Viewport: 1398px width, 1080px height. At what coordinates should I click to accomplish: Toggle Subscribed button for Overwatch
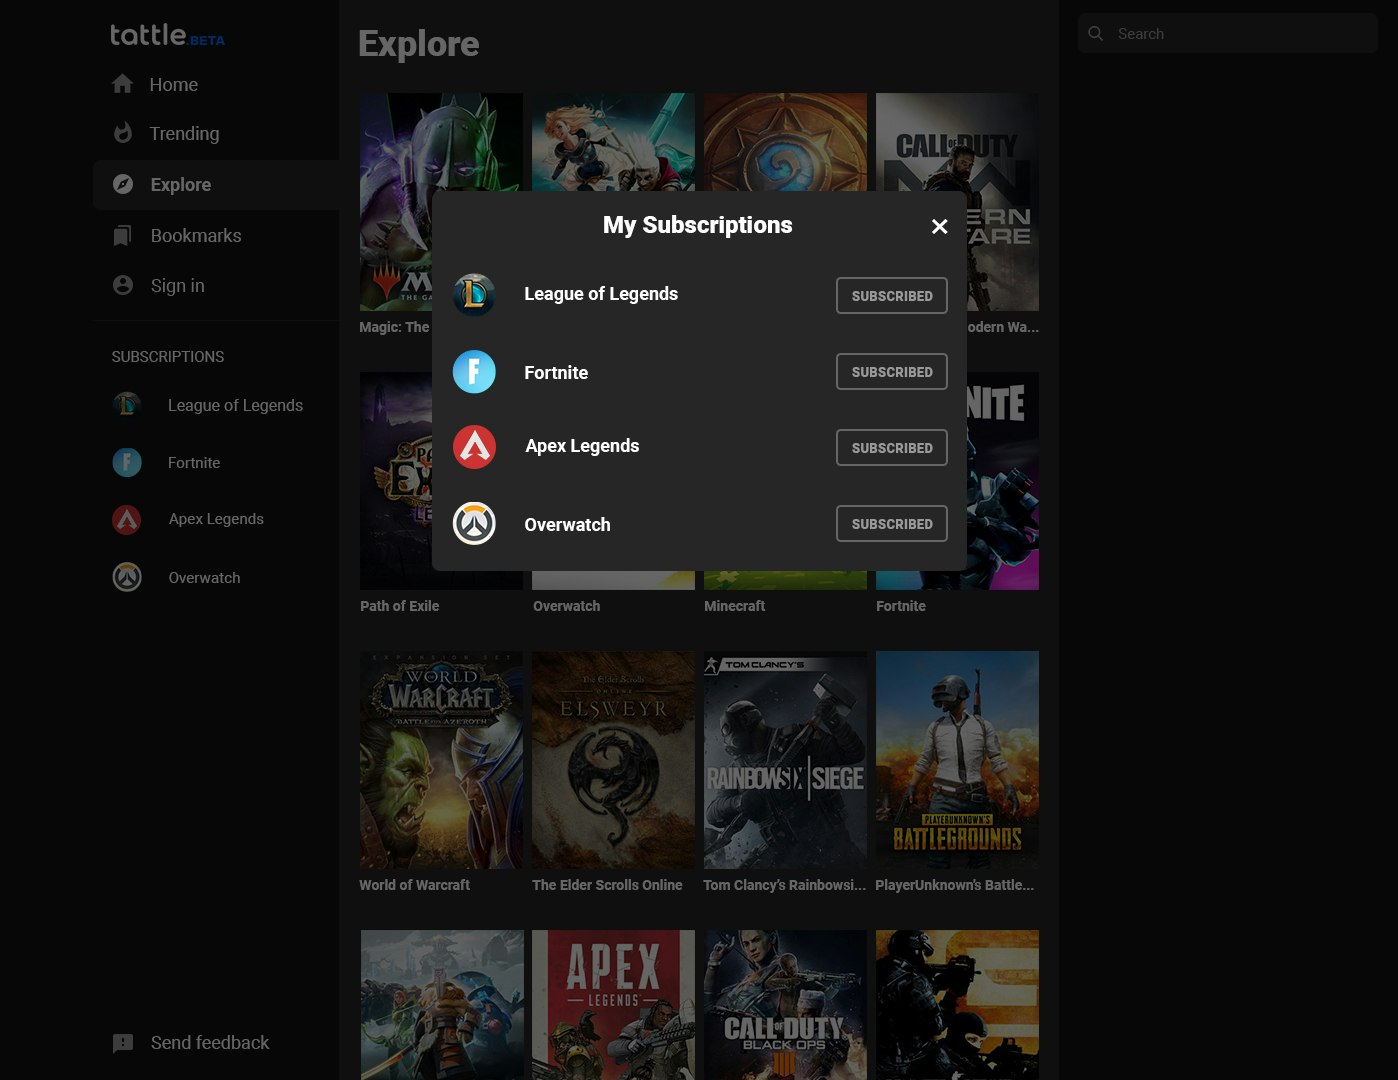click(892, 524)
